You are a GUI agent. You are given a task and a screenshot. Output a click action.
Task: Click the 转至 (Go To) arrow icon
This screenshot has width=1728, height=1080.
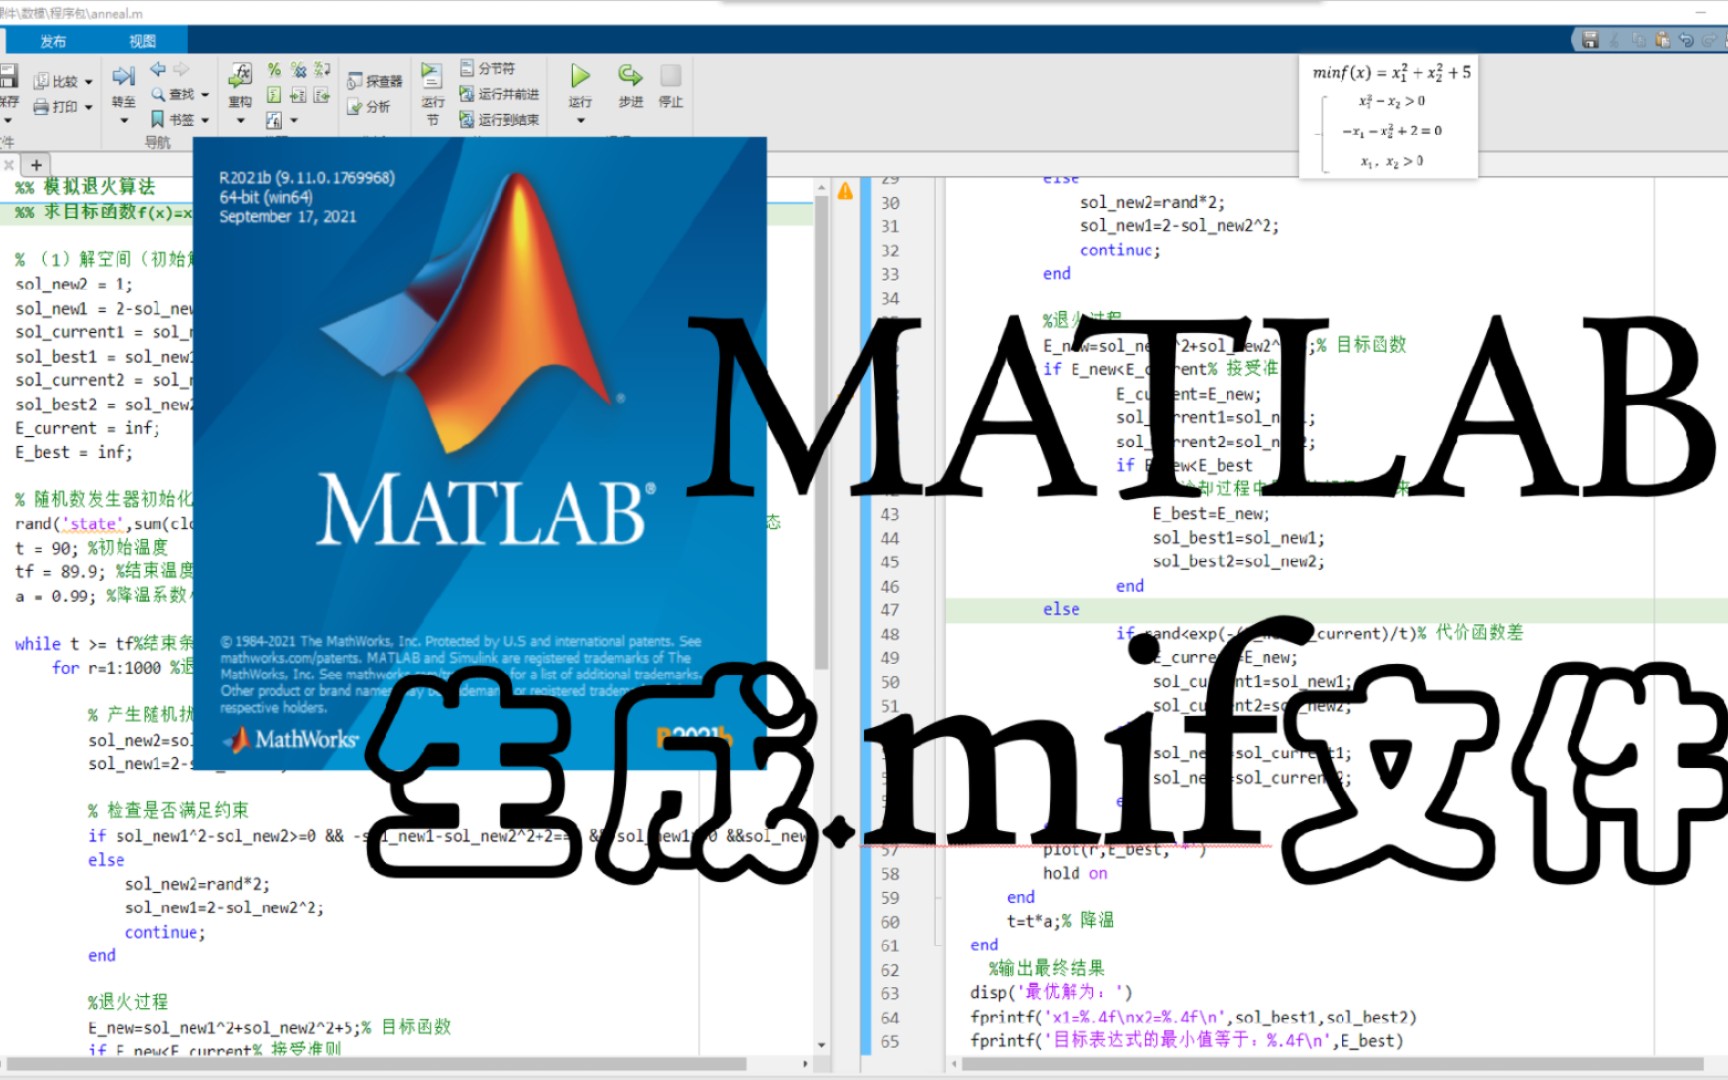pyautogui.click(x=123, y=76)
